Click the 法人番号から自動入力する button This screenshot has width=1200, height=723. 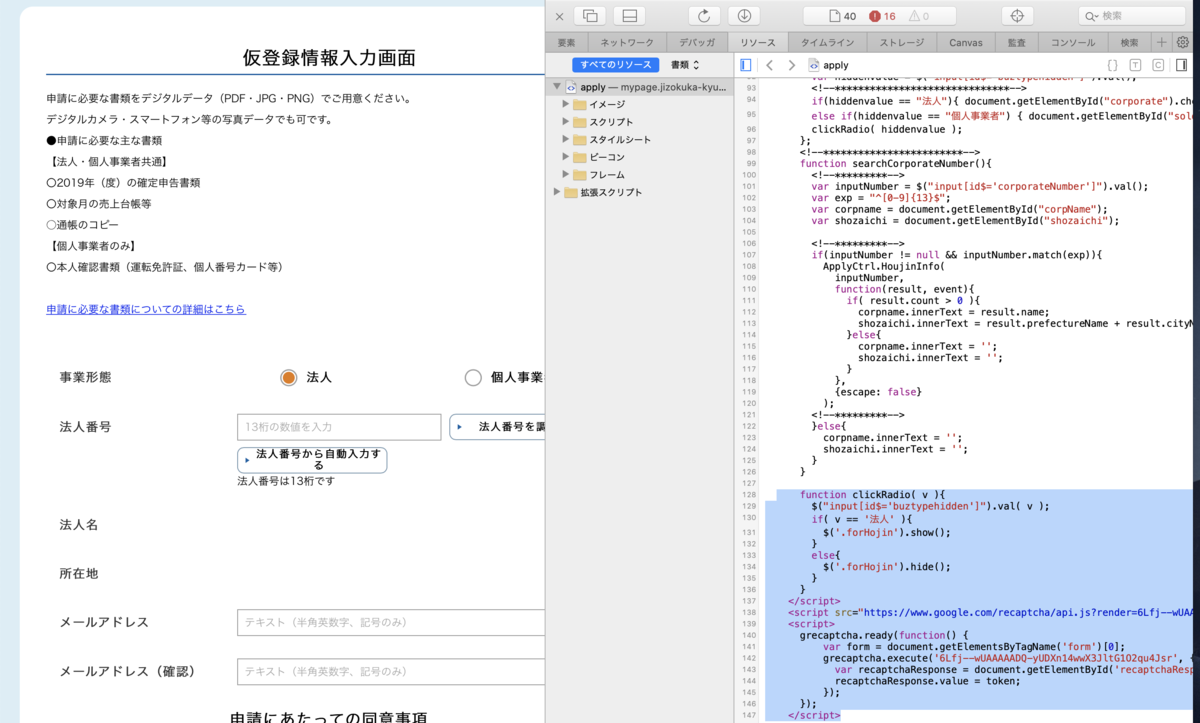[312, 458]
